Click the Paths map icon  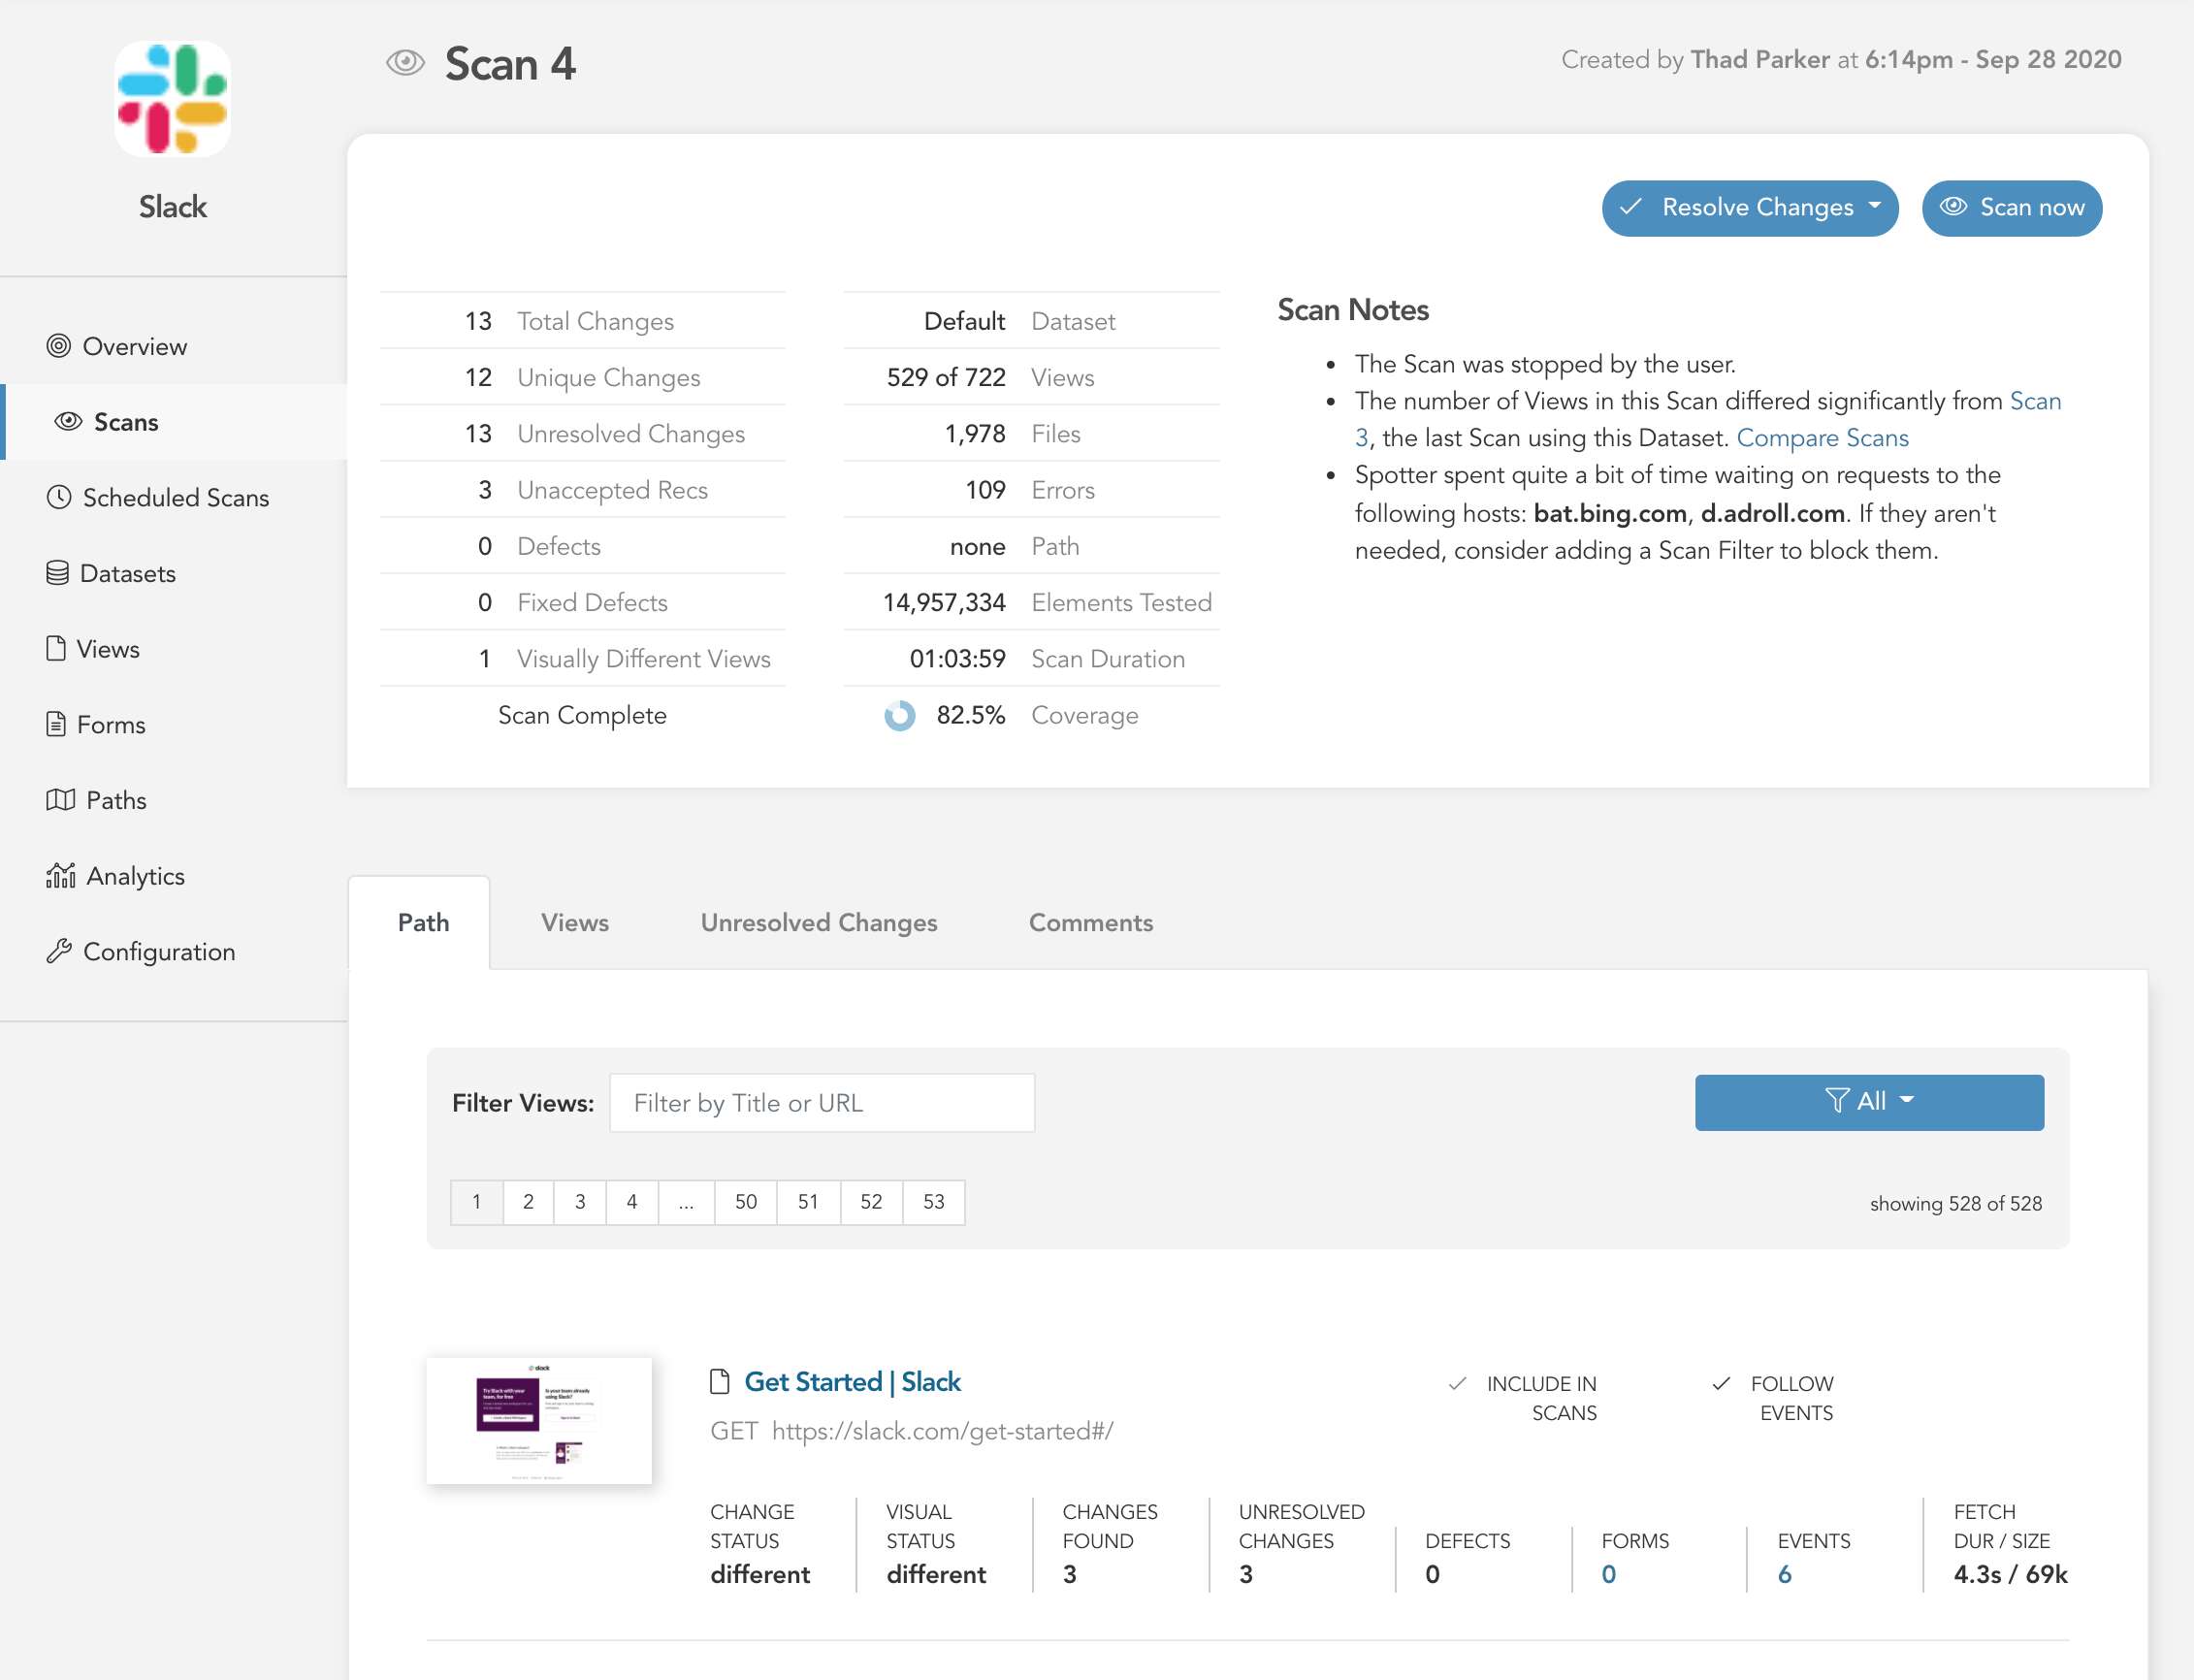pos(60,800)
